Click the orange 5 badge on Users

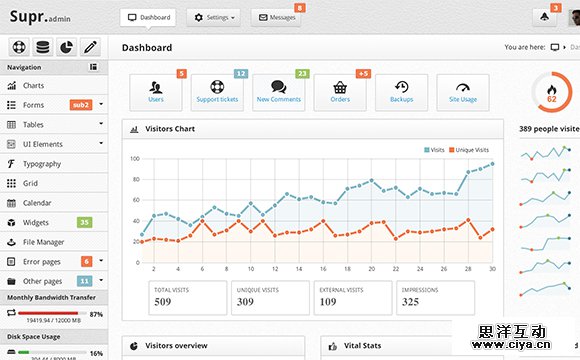pyautogui.click(x=181, y=74)
